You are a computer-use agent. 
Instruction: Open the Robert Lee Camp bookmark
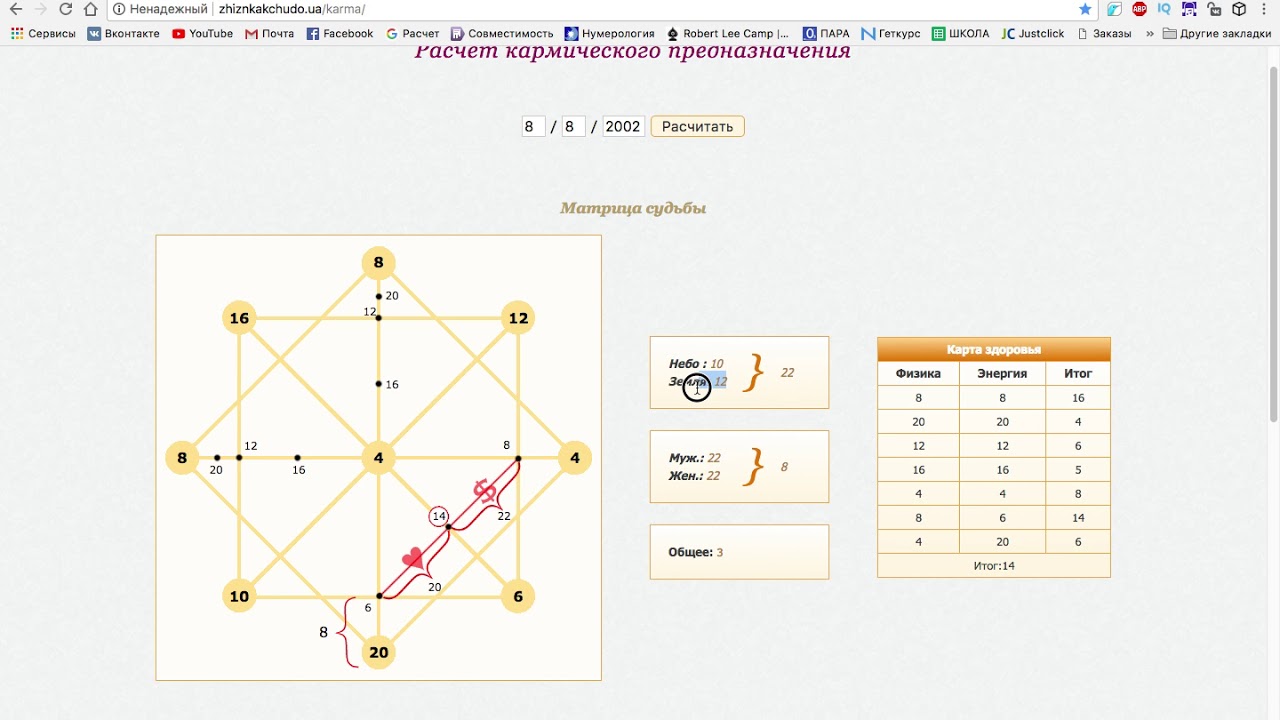click(x=727, y=33)
